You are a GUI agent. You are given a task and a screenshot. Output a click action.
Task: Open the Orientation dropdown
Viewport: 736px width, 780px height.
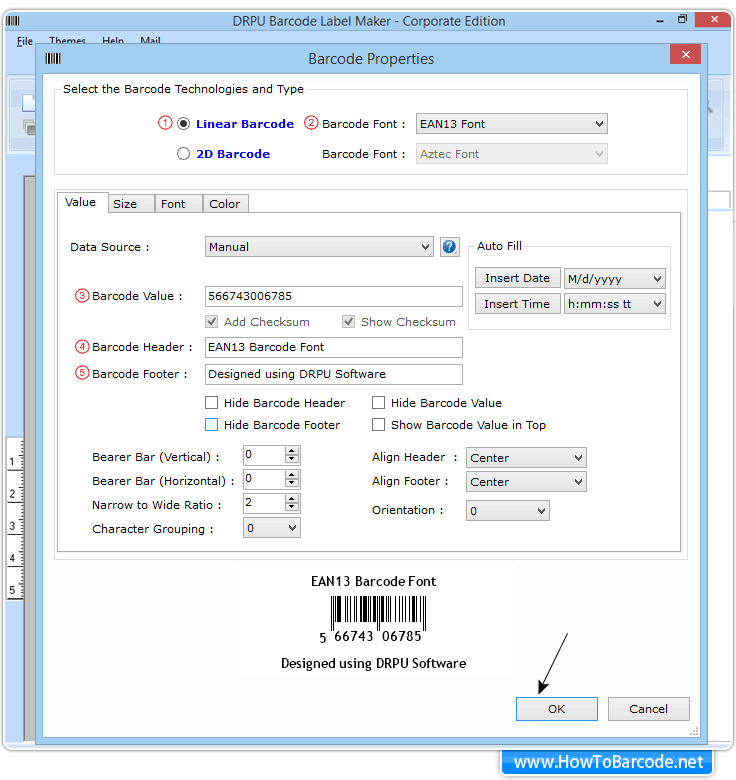click(x=508, y=511)
